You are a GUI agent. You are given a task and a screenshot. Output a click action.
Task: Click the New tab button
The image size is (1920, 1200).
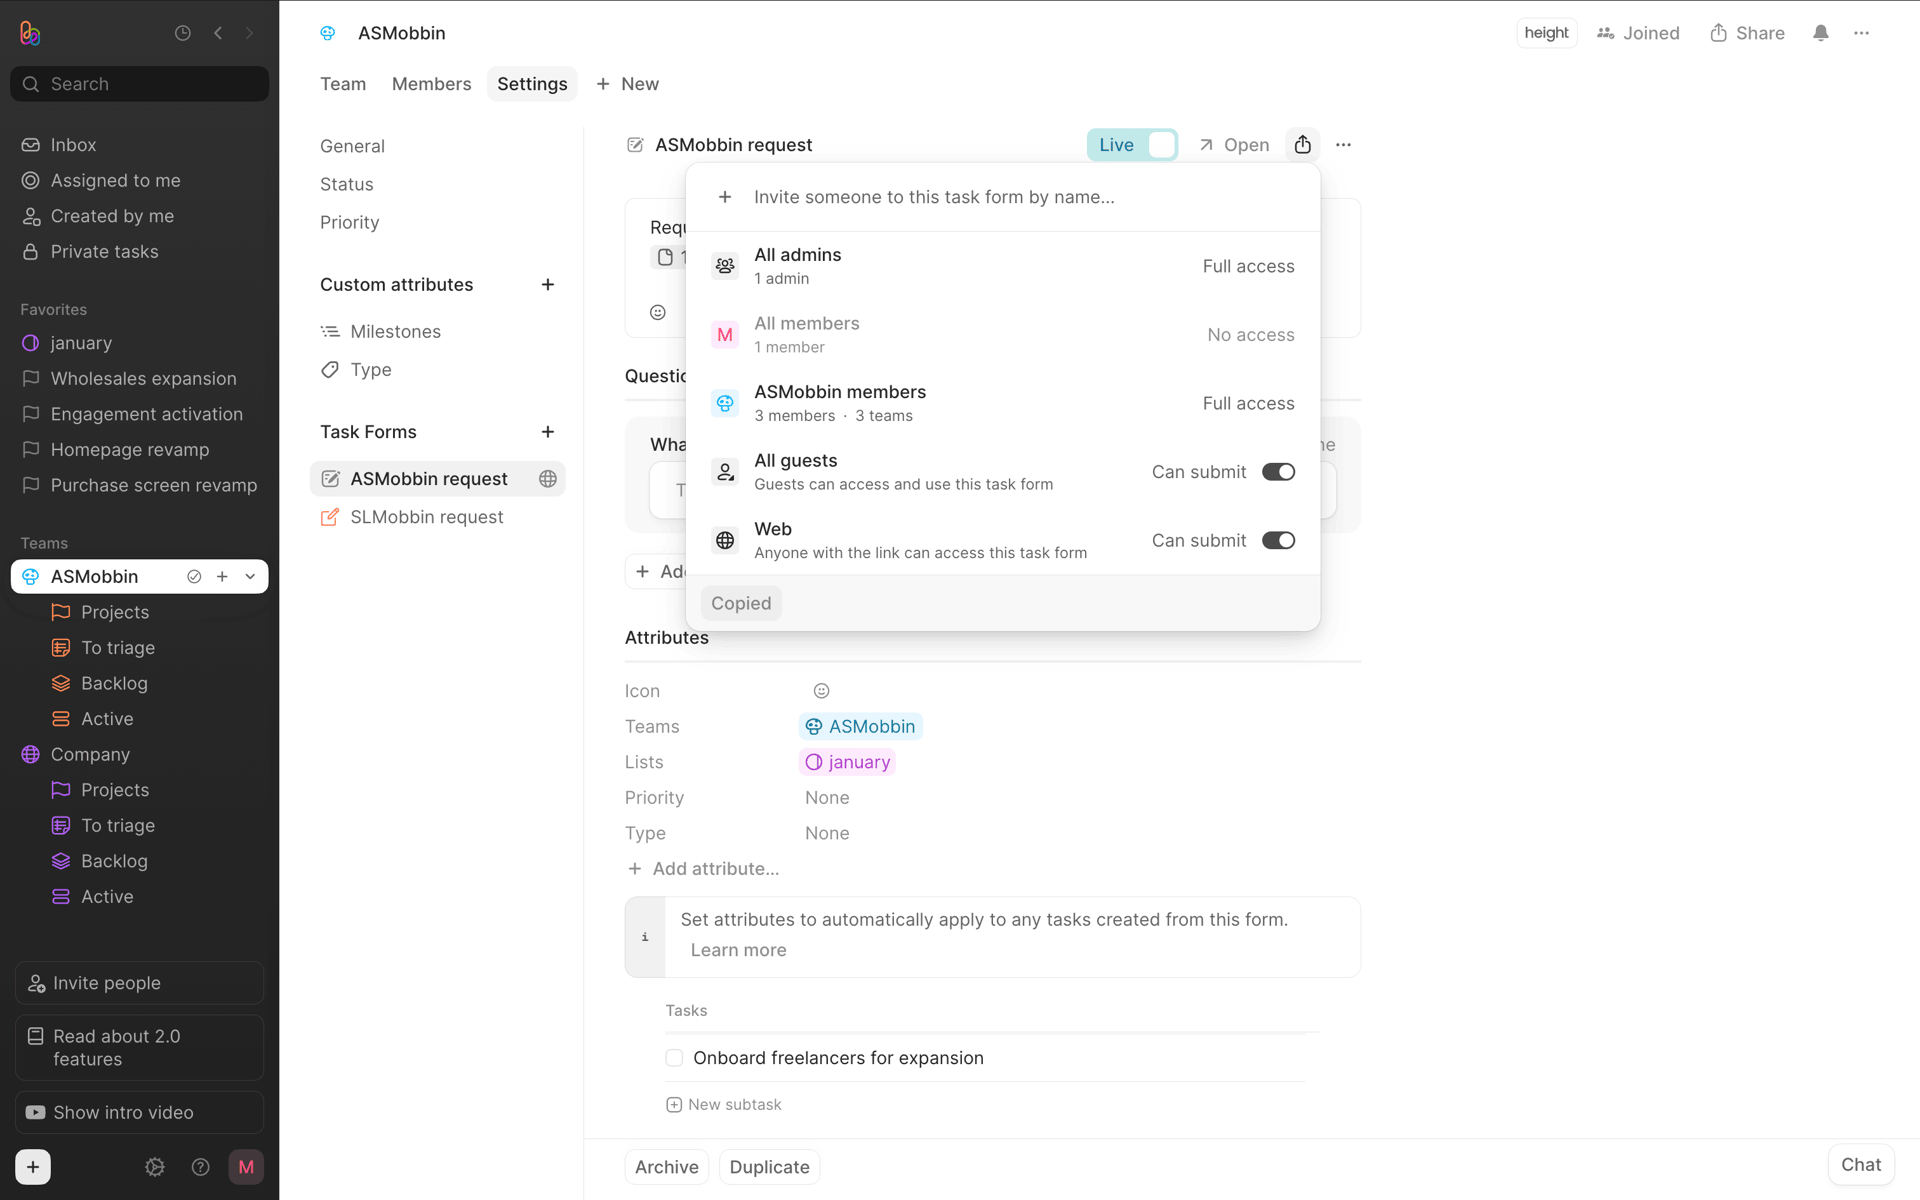pyautogui.click(x=627, y=84)
